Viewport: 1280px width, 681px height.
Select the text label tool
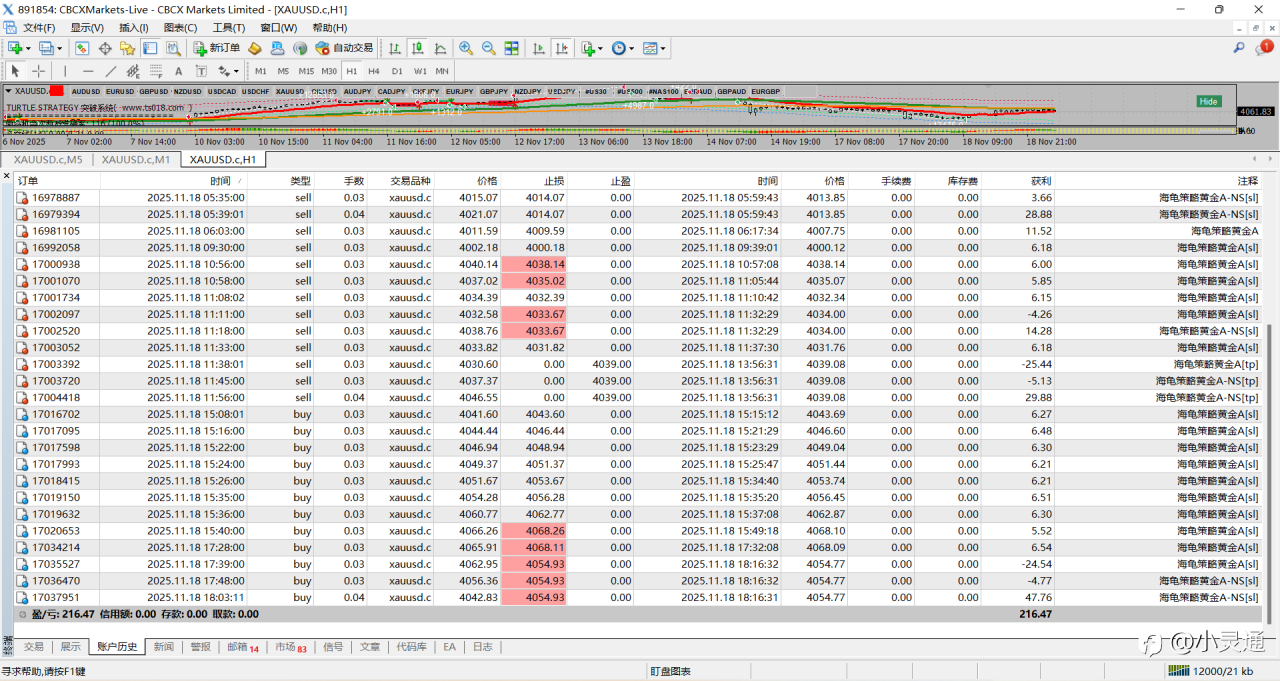tap(201, 71)
